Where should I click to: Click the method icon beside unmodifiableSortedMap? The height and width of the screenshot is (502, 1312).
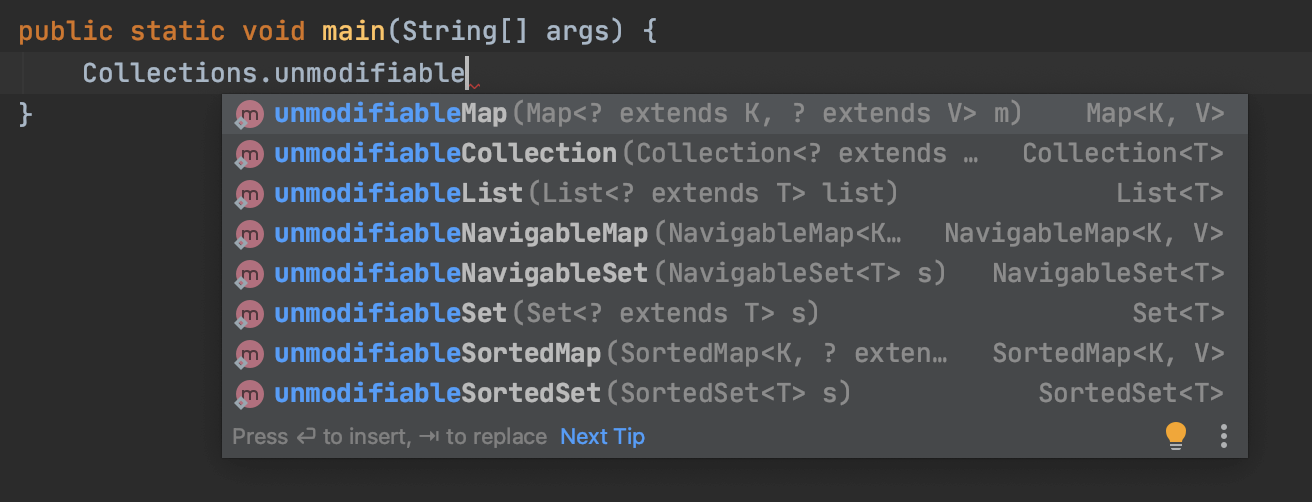[249, 354]
